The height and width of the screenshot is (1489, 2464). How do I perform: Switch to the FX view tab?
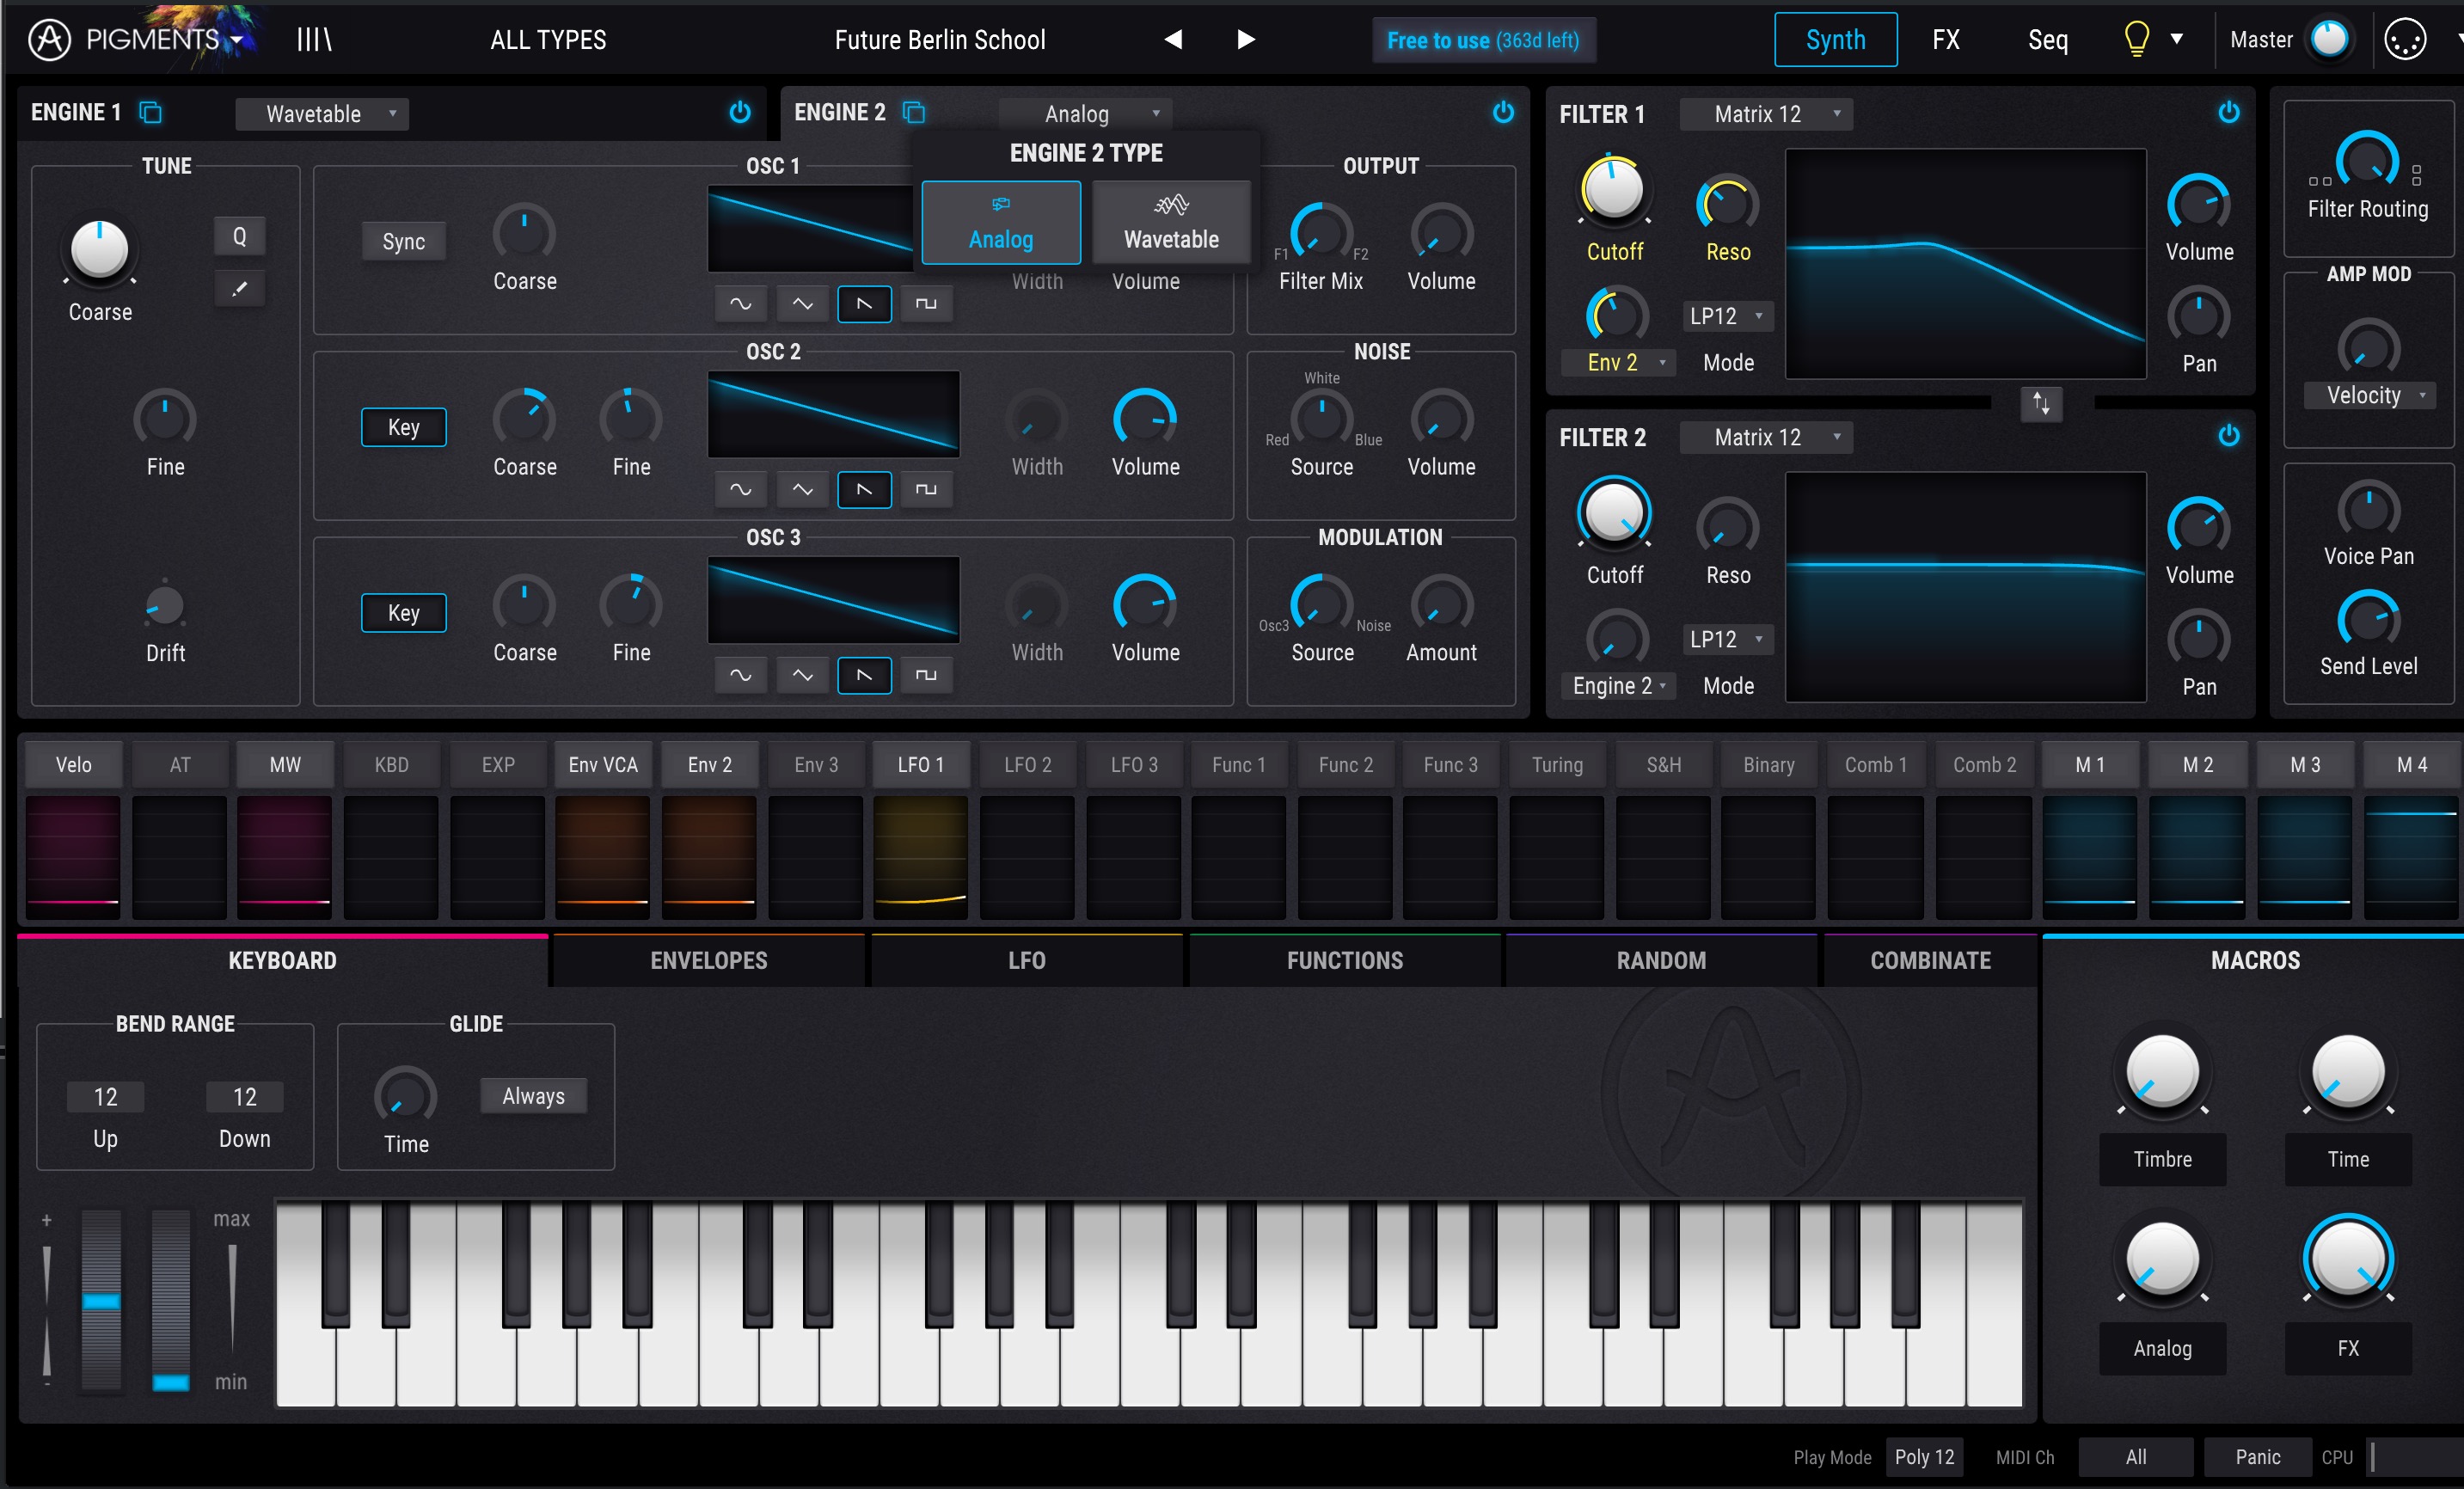[x=1946, y=40]
